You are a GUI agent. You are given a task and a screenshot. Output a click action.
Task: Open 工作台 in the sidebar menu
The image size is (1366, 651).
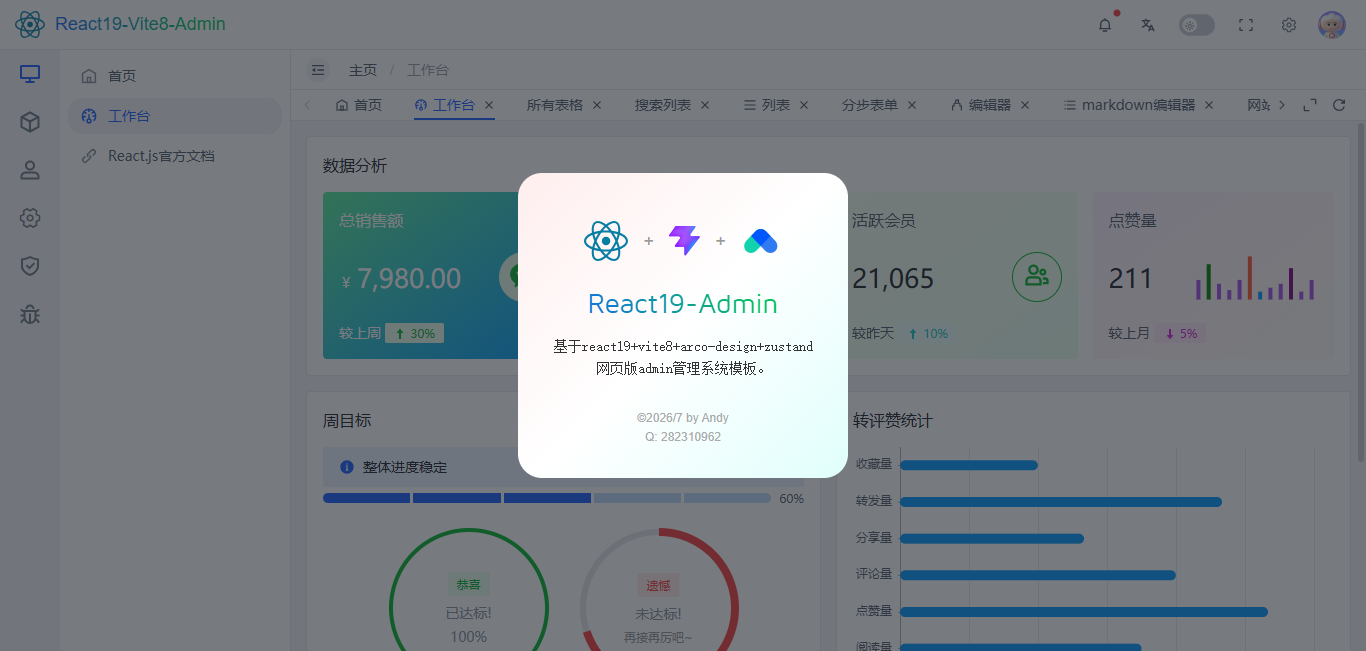175,116
